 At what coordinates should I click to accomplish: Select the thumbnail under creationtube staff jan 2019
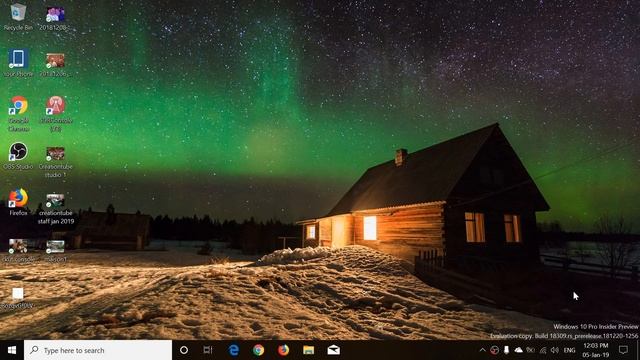click(x=55, y=251)
